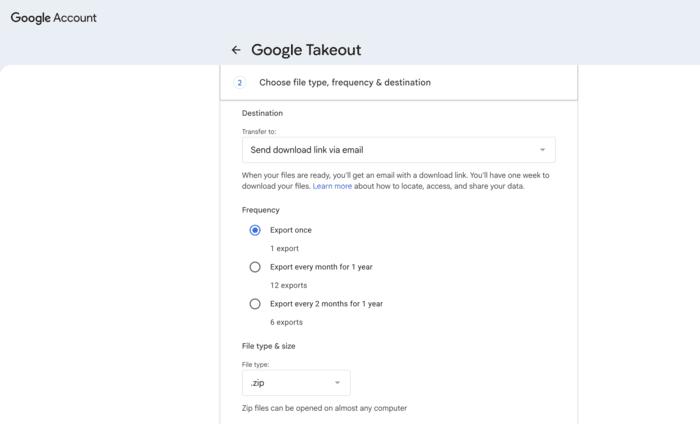Viewport: 700px width, 424px height.
Task: Open the .zip file type dropdown
Action: click(x=296, y=383)
